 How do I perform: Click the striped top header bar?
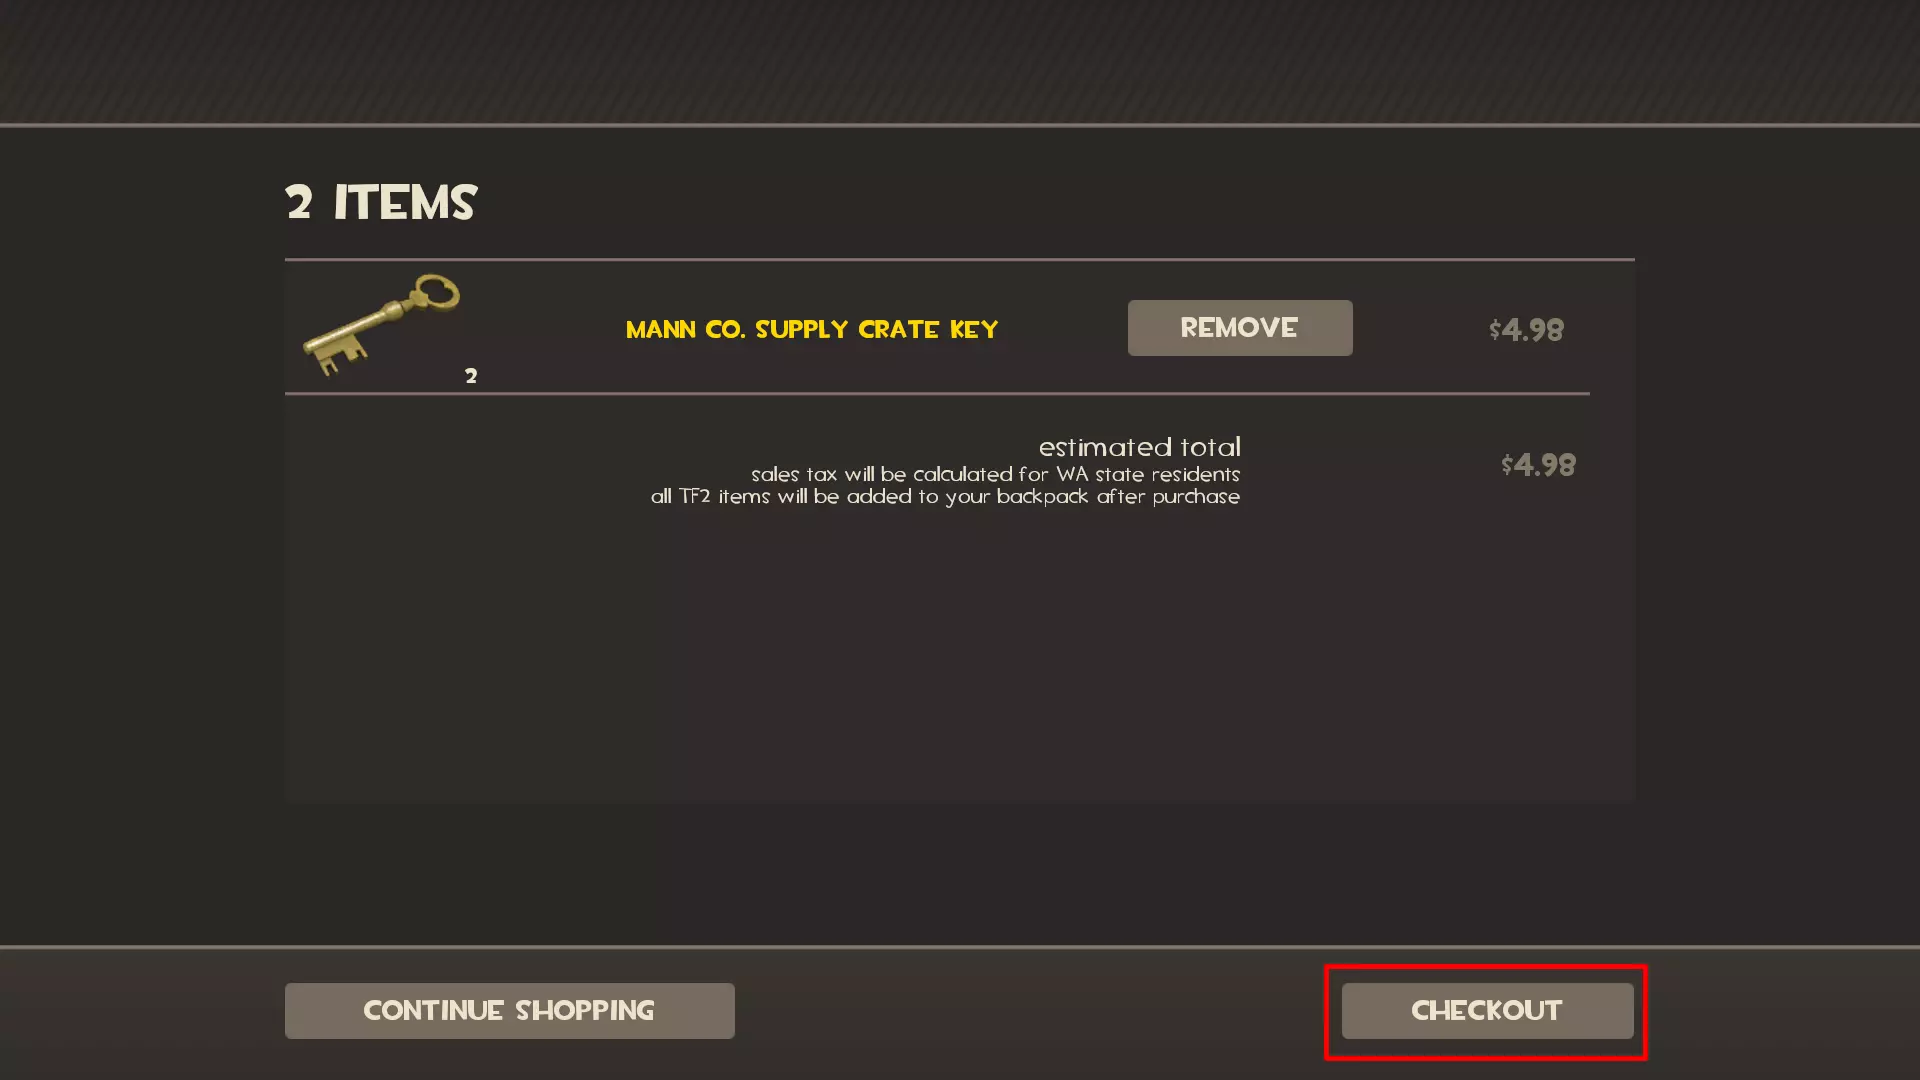click(960, 61)
